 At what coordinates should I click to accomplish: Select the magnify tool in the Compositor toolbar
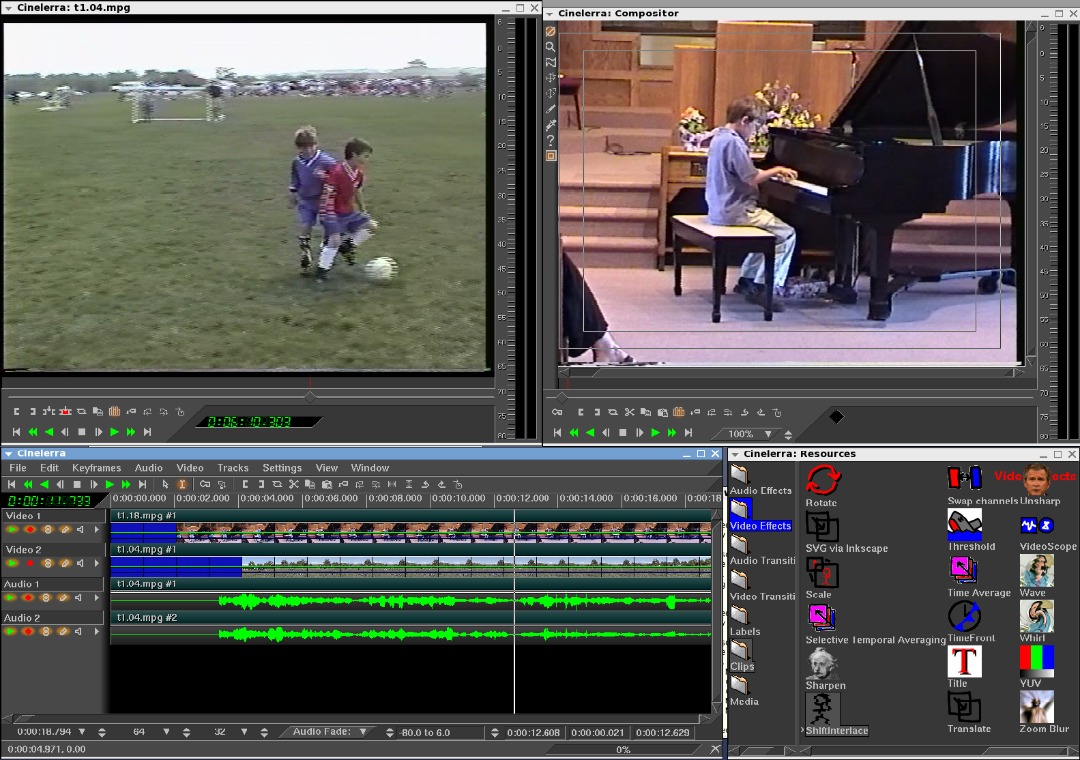(550, 47)
